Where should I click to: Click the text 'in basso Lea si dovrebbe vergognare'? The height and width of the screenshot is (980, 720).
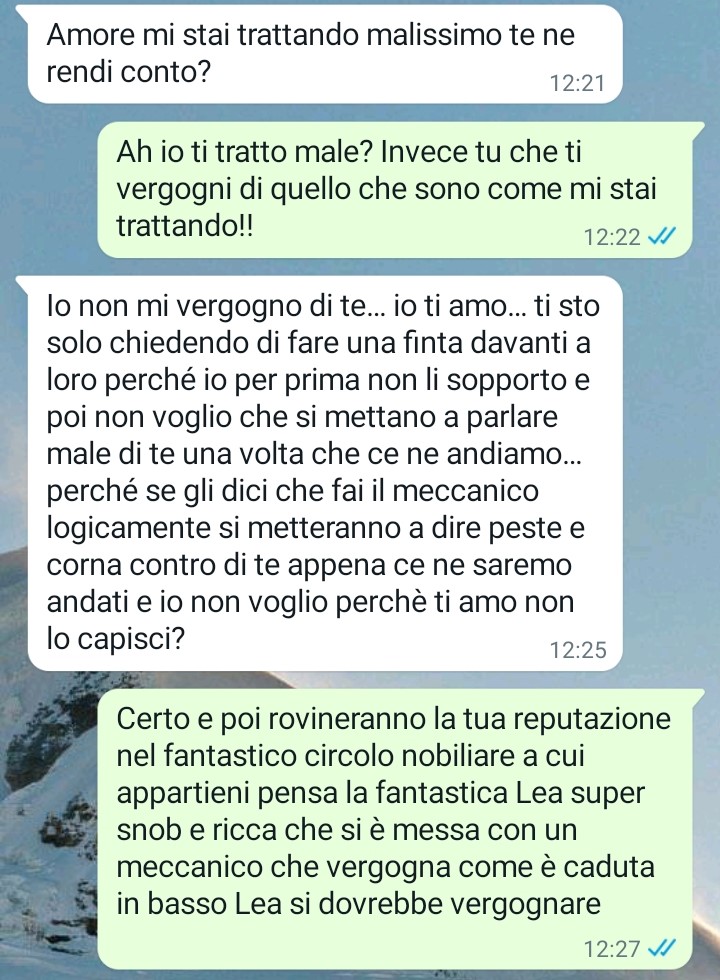coord(359,904)
